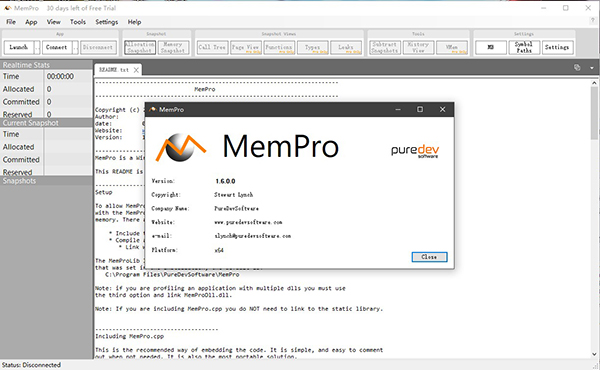Screen dimensions: 600x370
Task: Click the MemPro icon in main title bar
Action: (7, 8)
